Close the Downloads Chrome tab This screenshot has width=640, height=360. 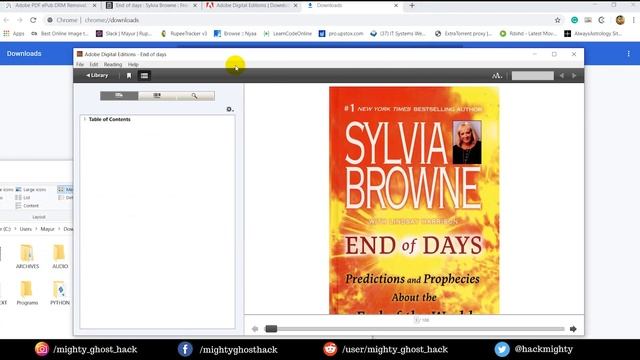[x=396, y=5]
